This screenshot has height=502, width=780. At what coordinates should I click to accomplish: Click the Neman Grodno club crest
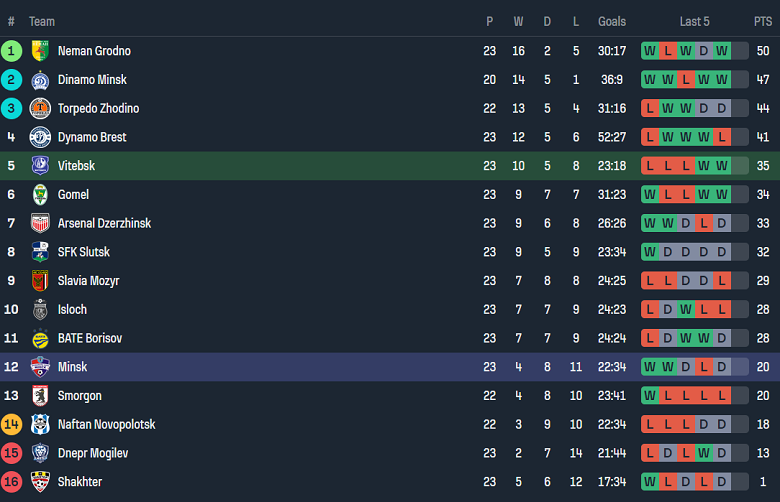coord(40,51)
